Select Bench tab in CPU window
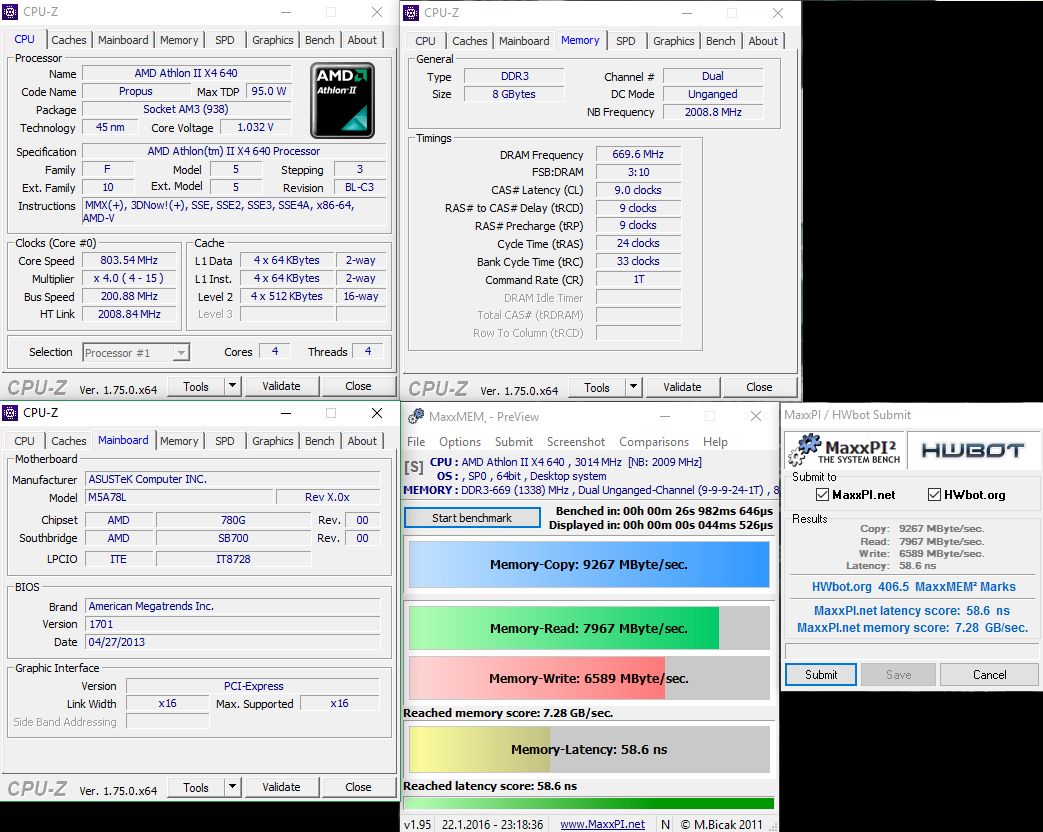 pos(319,40)
